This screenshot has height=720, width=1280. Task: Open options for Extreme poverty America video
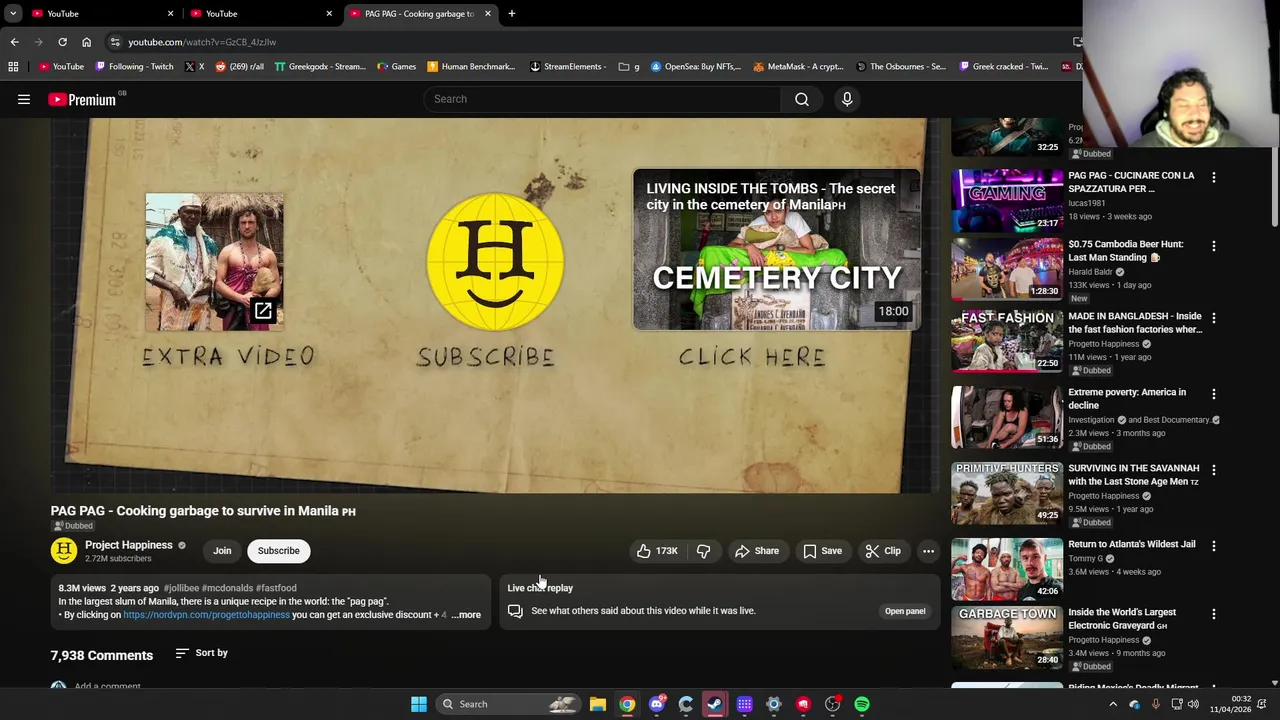click(1214, 394)
